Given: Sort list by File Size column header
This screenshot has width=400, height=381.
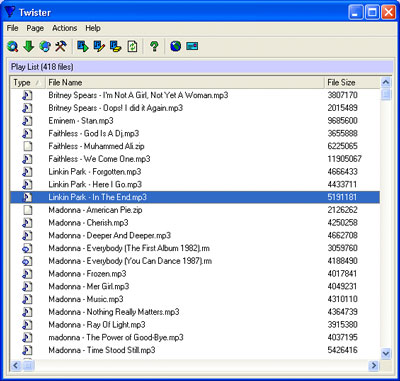Looking at the screenshot, I should (352, 83).
